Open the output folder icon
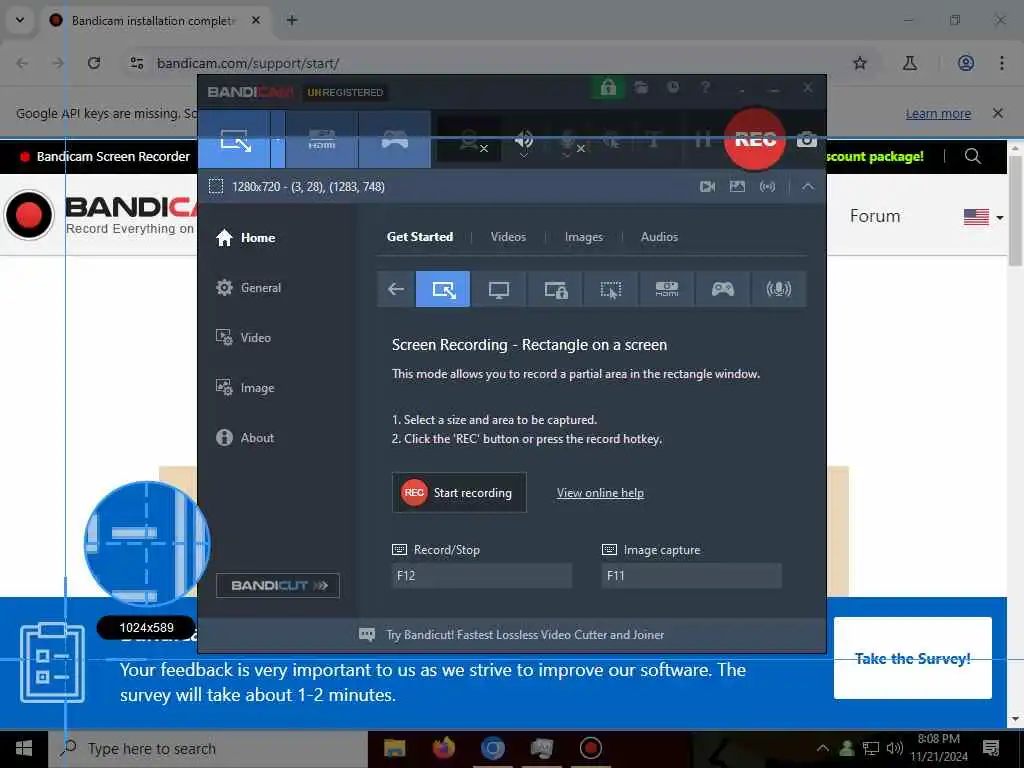Screen dimensions: 1024x768 pos(641,87)
